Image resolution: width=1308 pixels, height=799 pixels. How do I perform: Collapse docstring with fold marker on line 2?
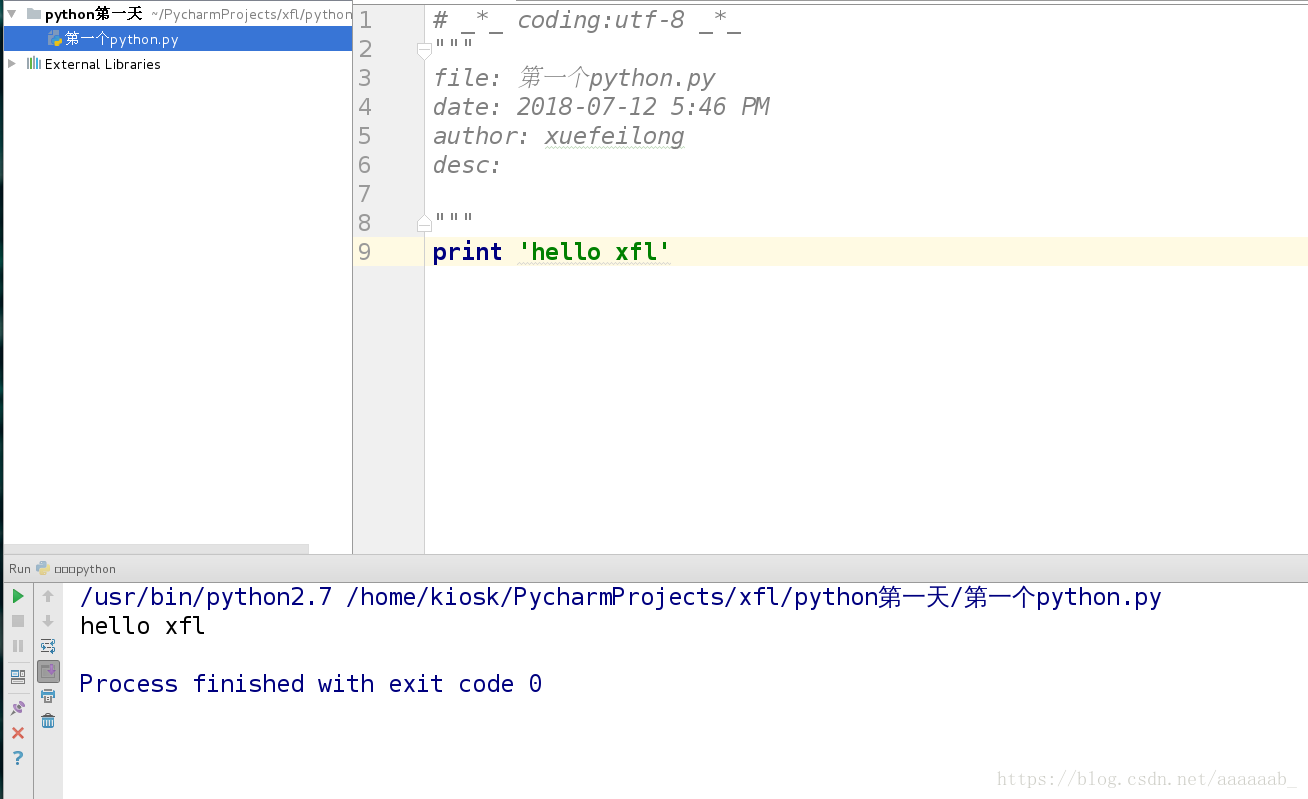[424, 49]
